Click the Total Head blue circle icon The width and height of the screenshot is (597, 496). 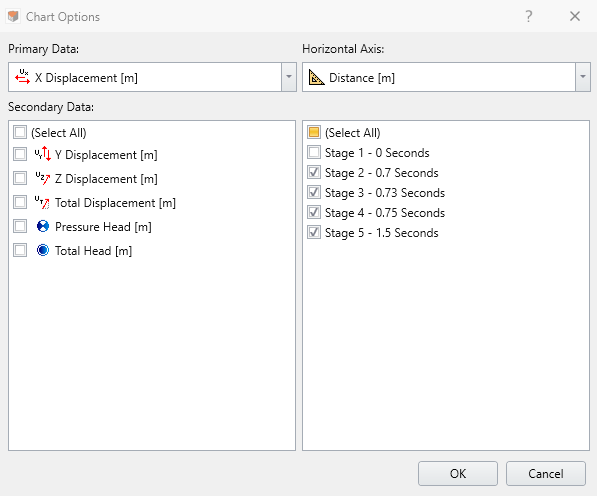(43, 250)
